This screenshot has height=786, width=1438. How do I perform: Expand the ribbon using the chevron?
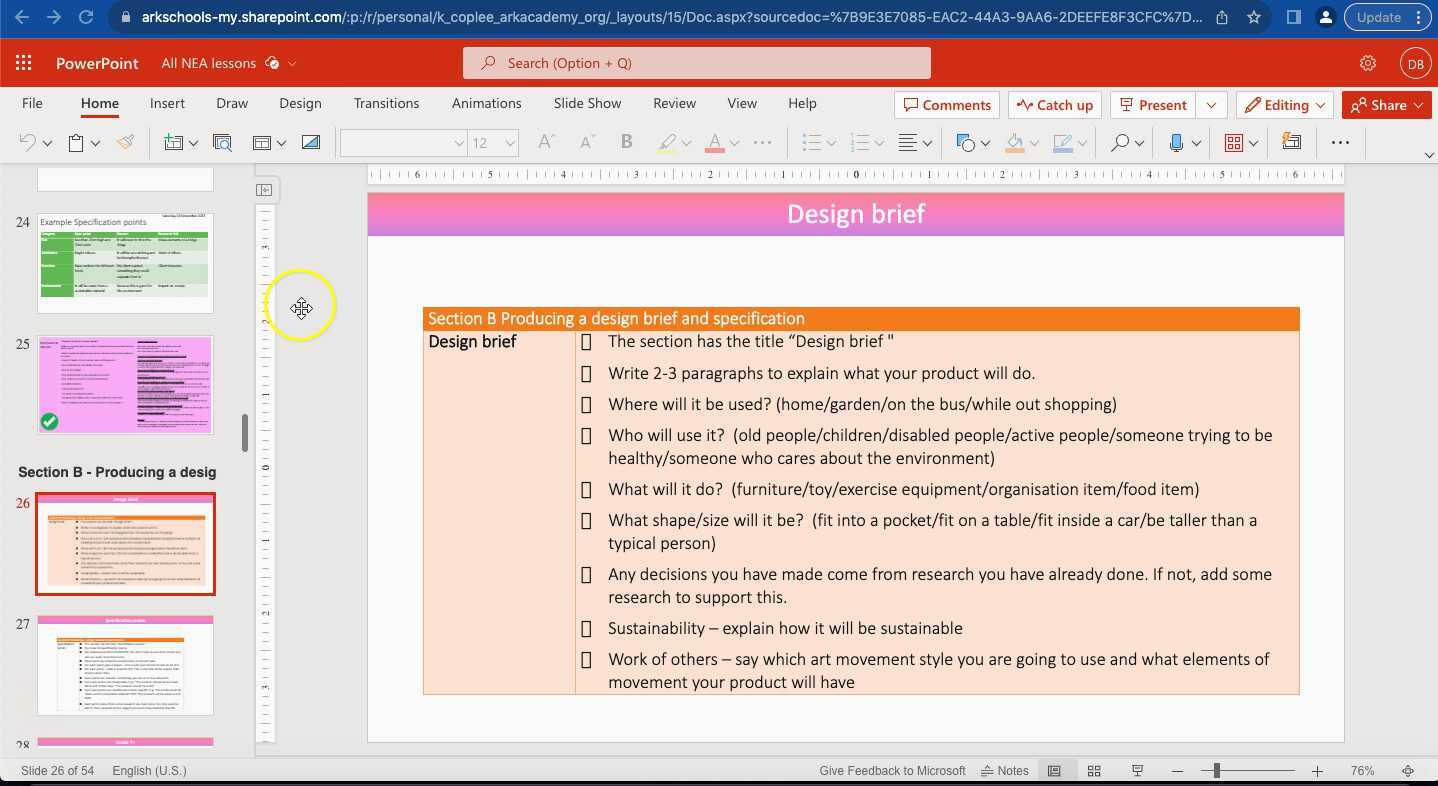[x=1428, y=155]
